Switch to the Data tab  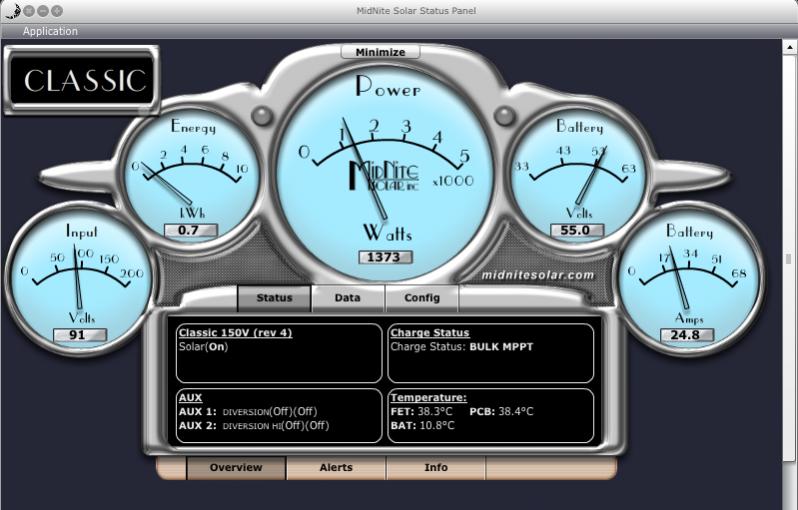(348, 298)
